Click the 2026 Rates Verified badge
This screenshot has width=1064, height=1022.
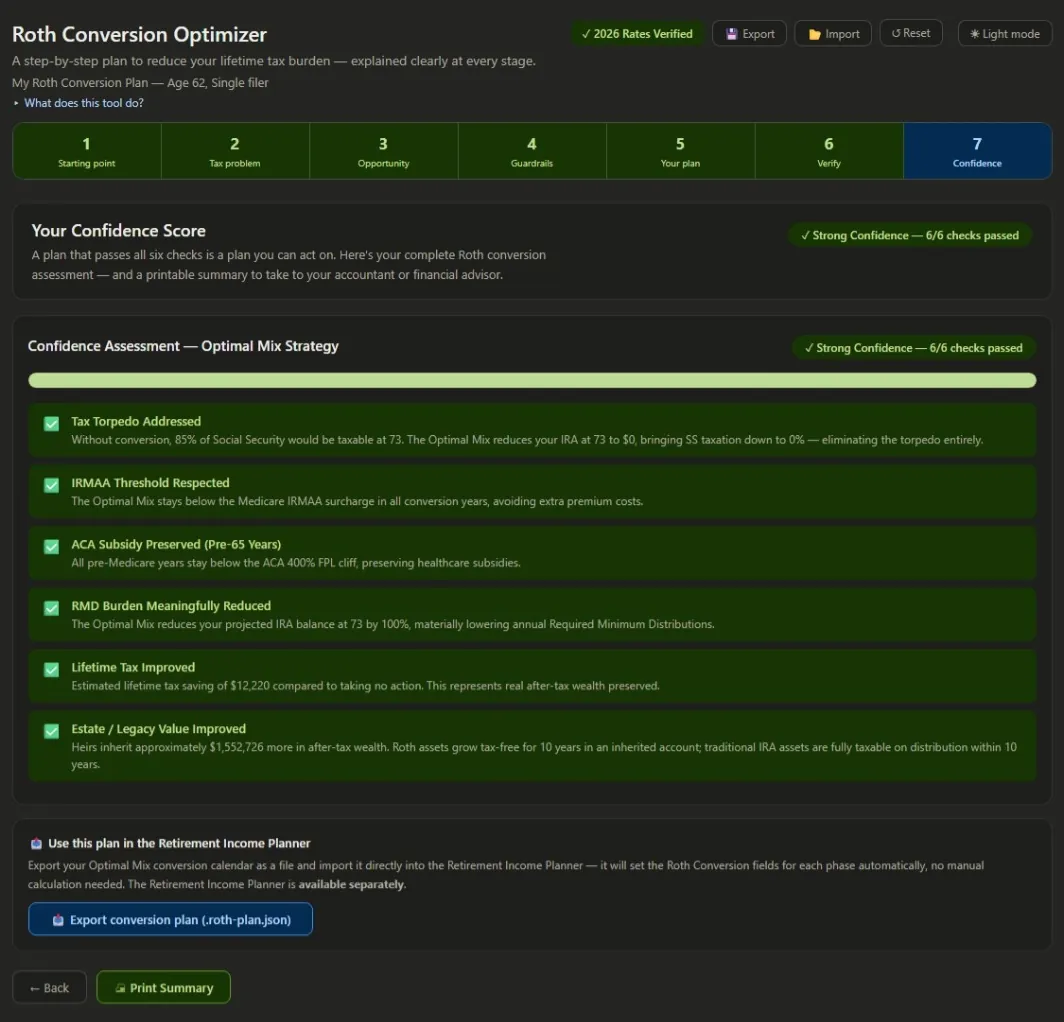[x=637, y=34]
